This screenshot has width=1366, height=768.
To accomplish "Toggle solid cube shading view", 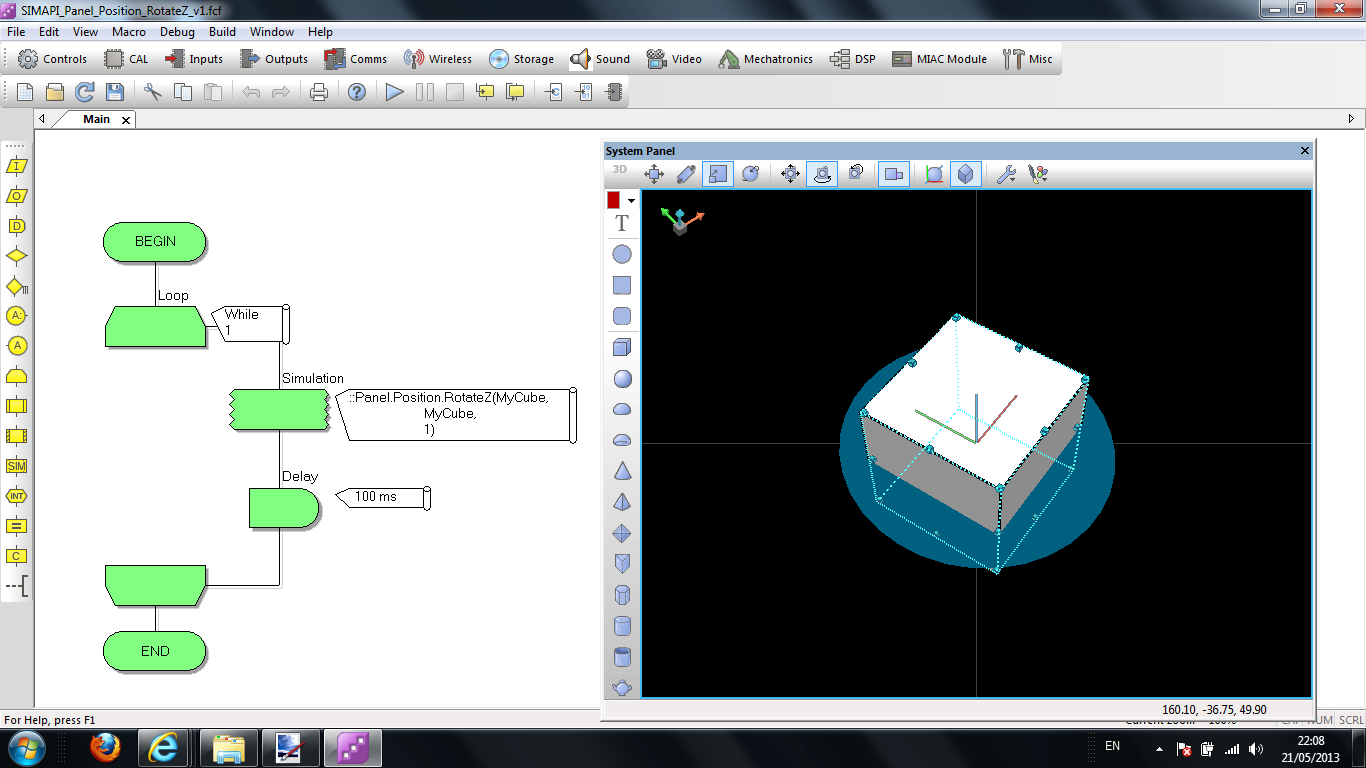I will 965,174.
